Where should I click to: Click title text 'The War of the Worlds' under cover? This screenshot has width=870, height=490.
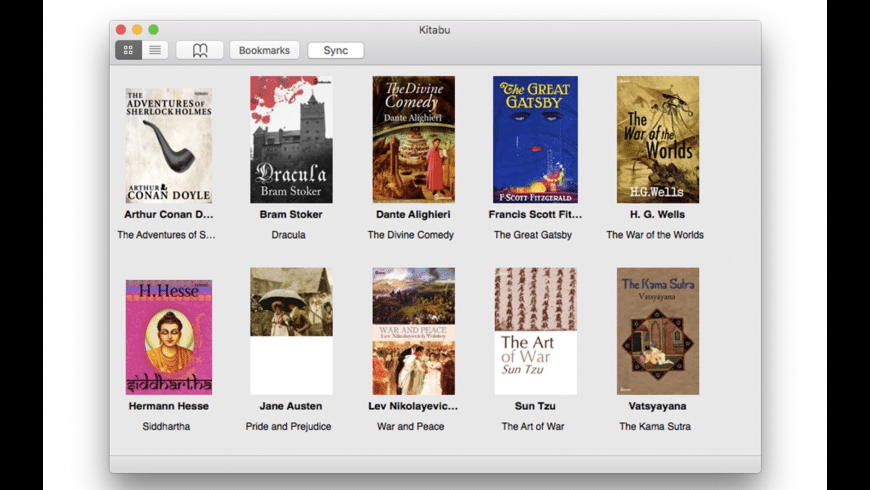pyautogui.click(x=655, y=235)
